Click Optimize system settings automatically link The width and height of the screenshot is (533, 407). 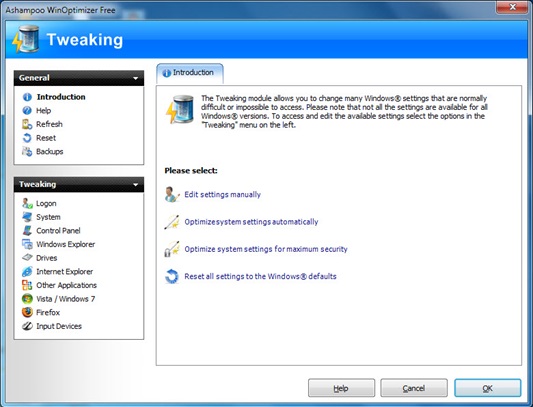[x=251, y=222]
